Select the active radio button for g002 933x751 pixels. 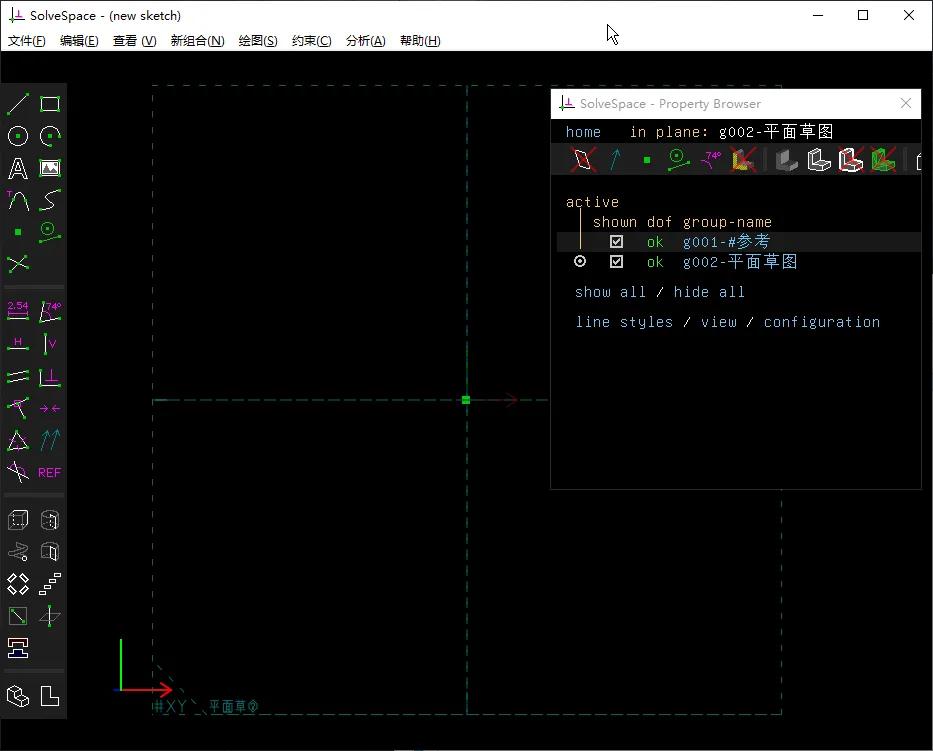pos(580,262)
